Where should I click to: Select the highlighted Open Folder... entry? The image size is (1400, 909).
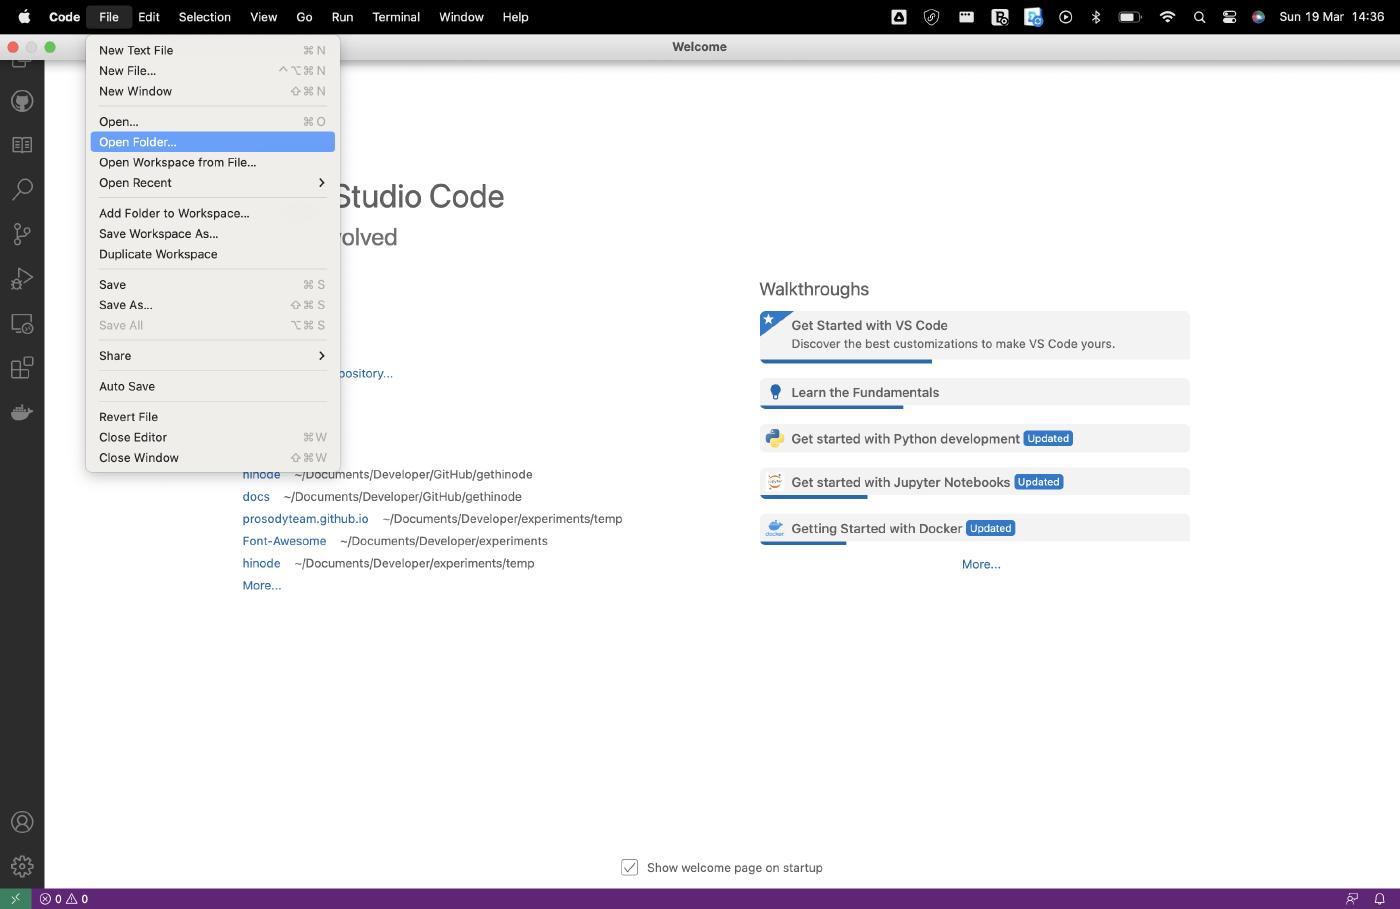point(212,142)
